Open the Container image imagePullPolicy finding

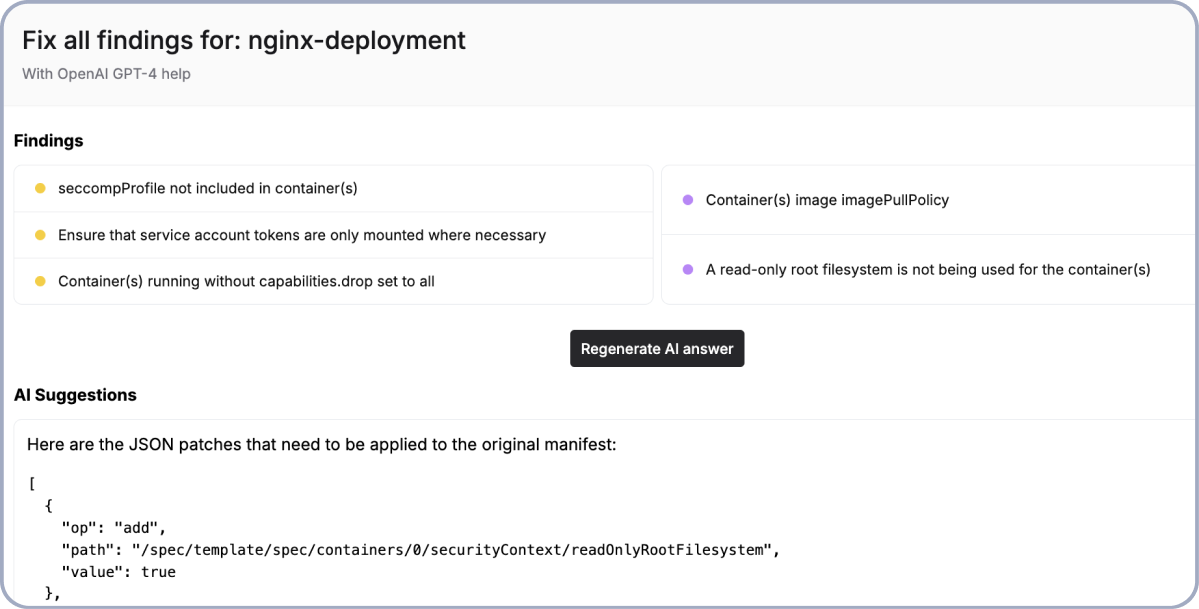[827, 200]
